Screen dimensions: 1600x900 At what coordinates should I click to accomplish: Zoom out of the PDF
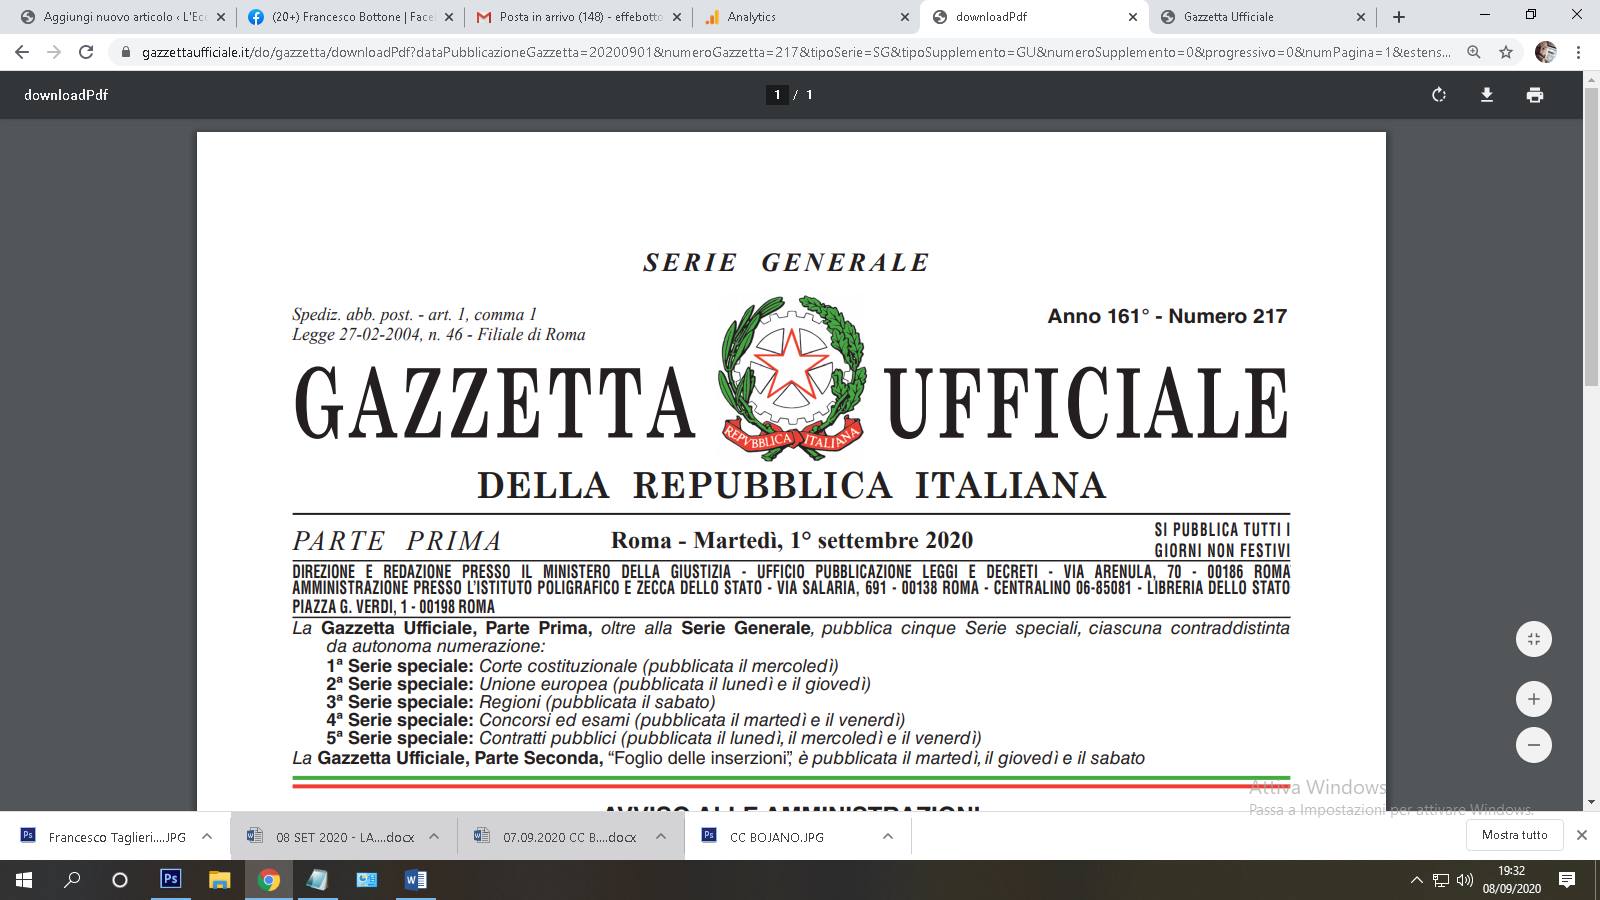(x=1533, y=745)
